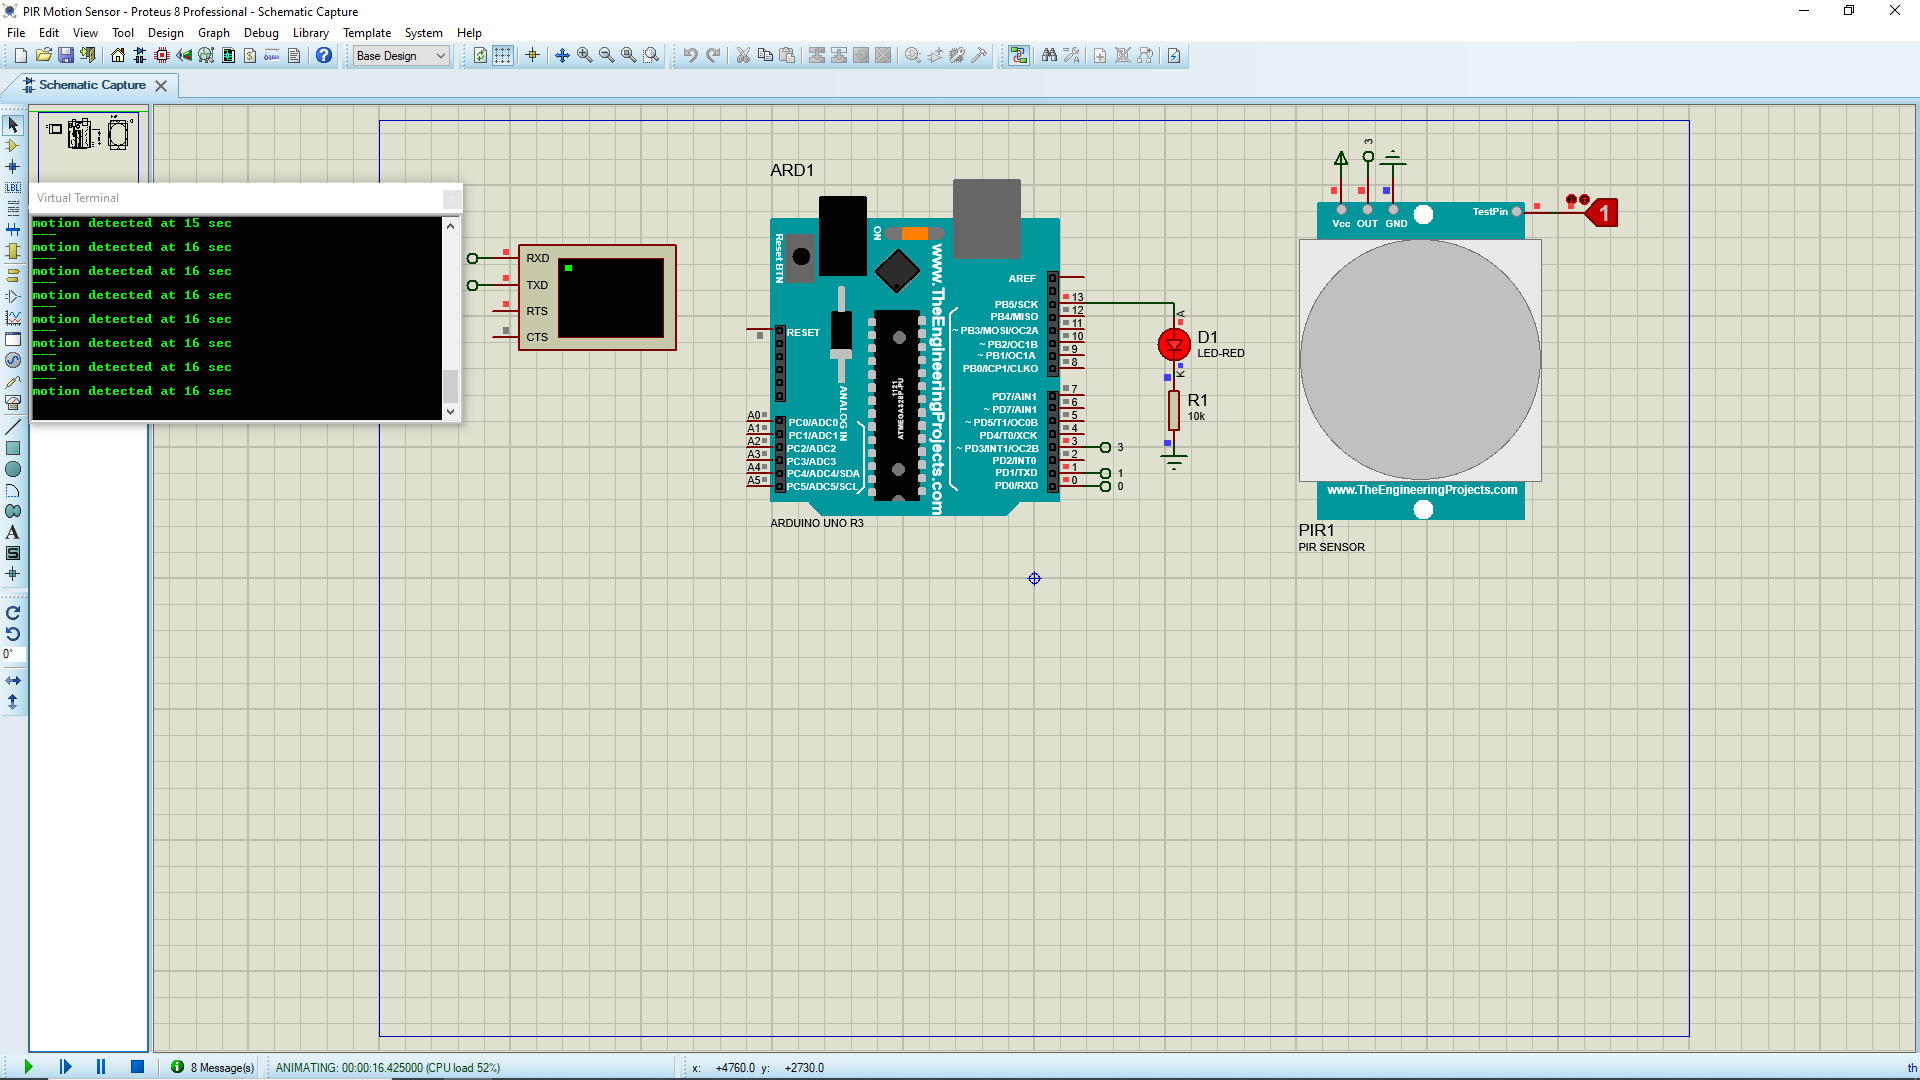The height and width of the screenshot is (1080, 1920).
Task: Open the Bill of Materials dollar icon
Action: [x=250, y=56]
